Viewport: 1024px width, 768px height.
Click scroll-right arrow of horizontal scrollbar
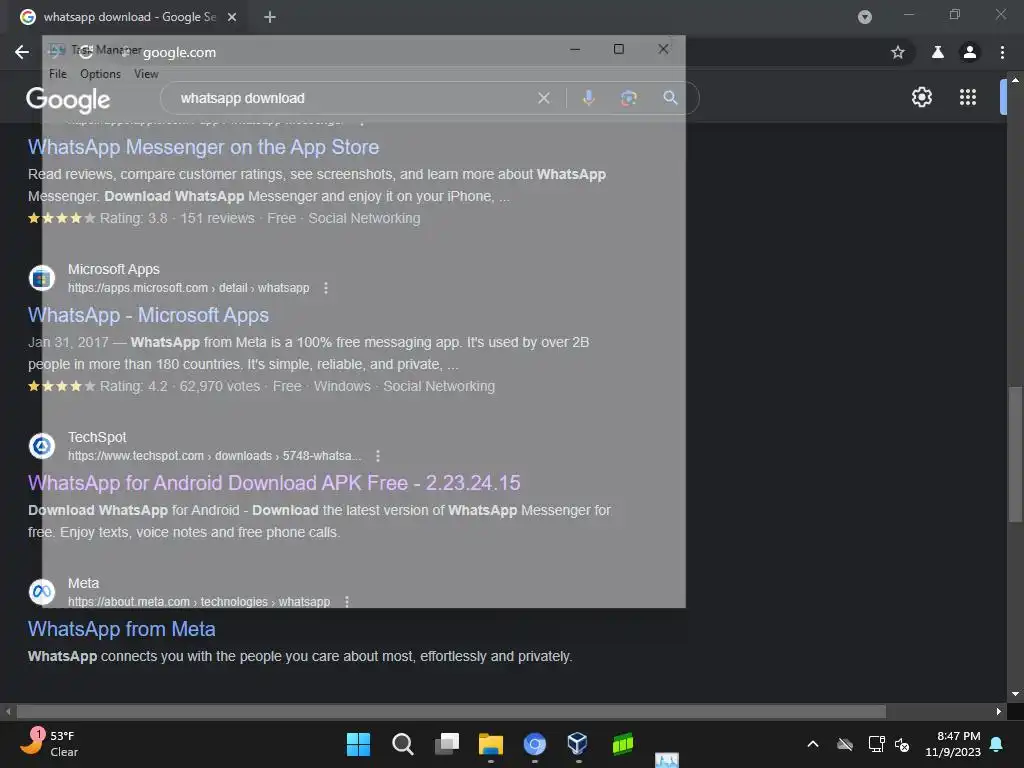click(x=999, y=711)
